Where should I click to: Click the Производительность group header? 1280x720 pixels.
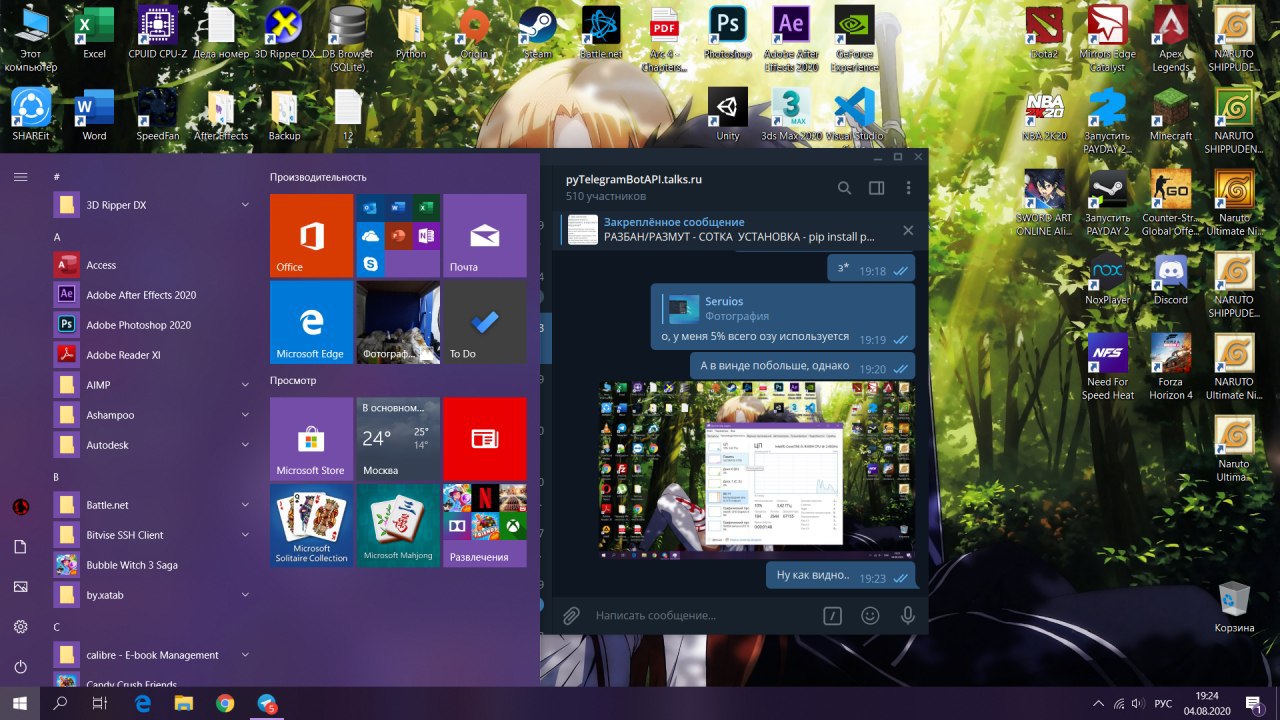(318, 177)
